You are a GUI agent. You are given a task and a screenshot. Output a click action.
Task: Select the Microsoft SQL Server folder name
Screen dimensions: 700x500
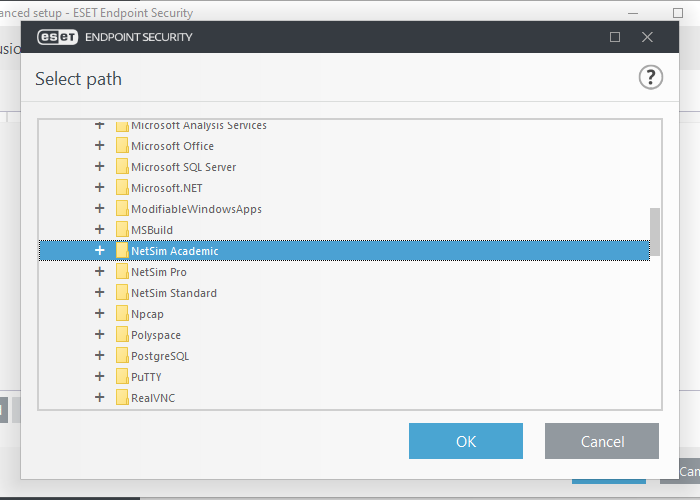[x=183, y=167]
